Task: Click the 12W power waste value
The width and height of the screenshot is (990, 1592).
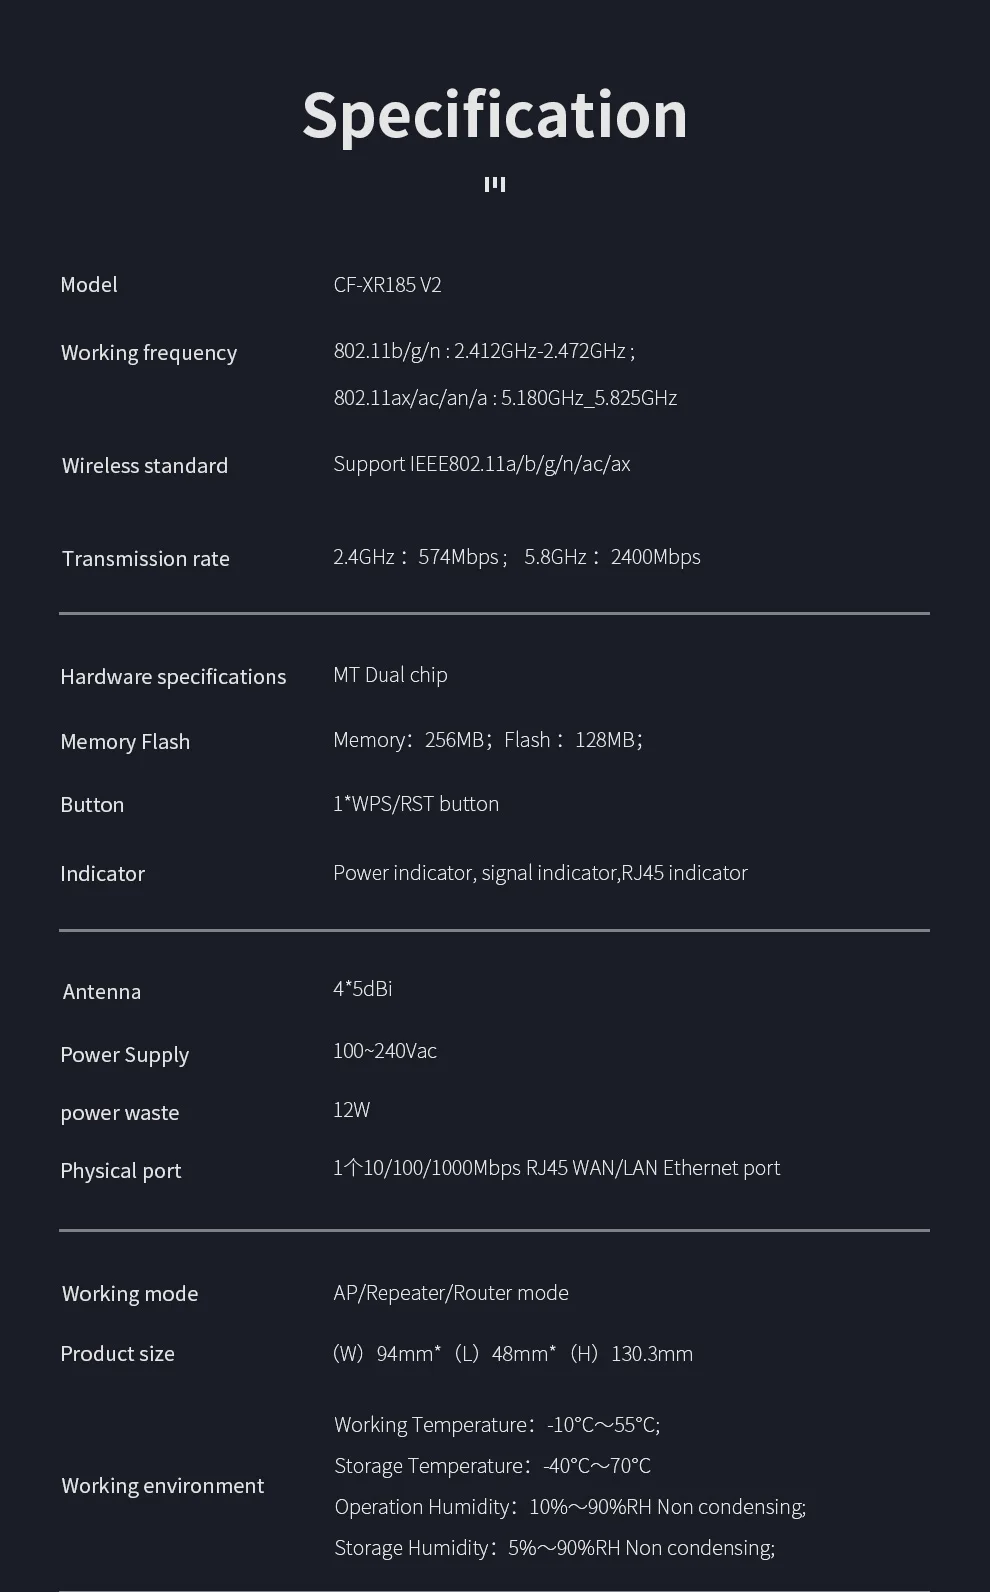Action: coord(351,1110)
